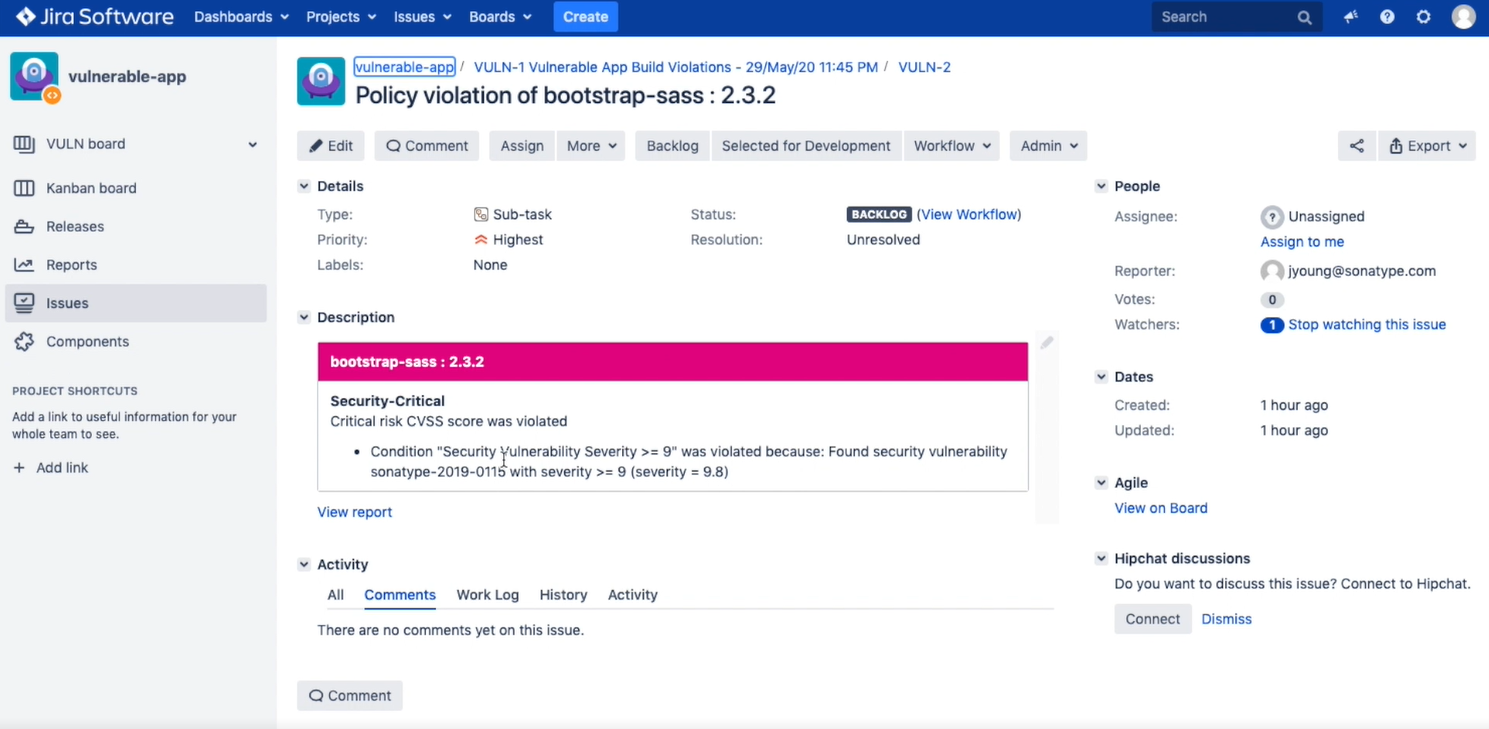Click the bottom Comment button
Screen dimensions: 1489x729
(x=350, y=696)
